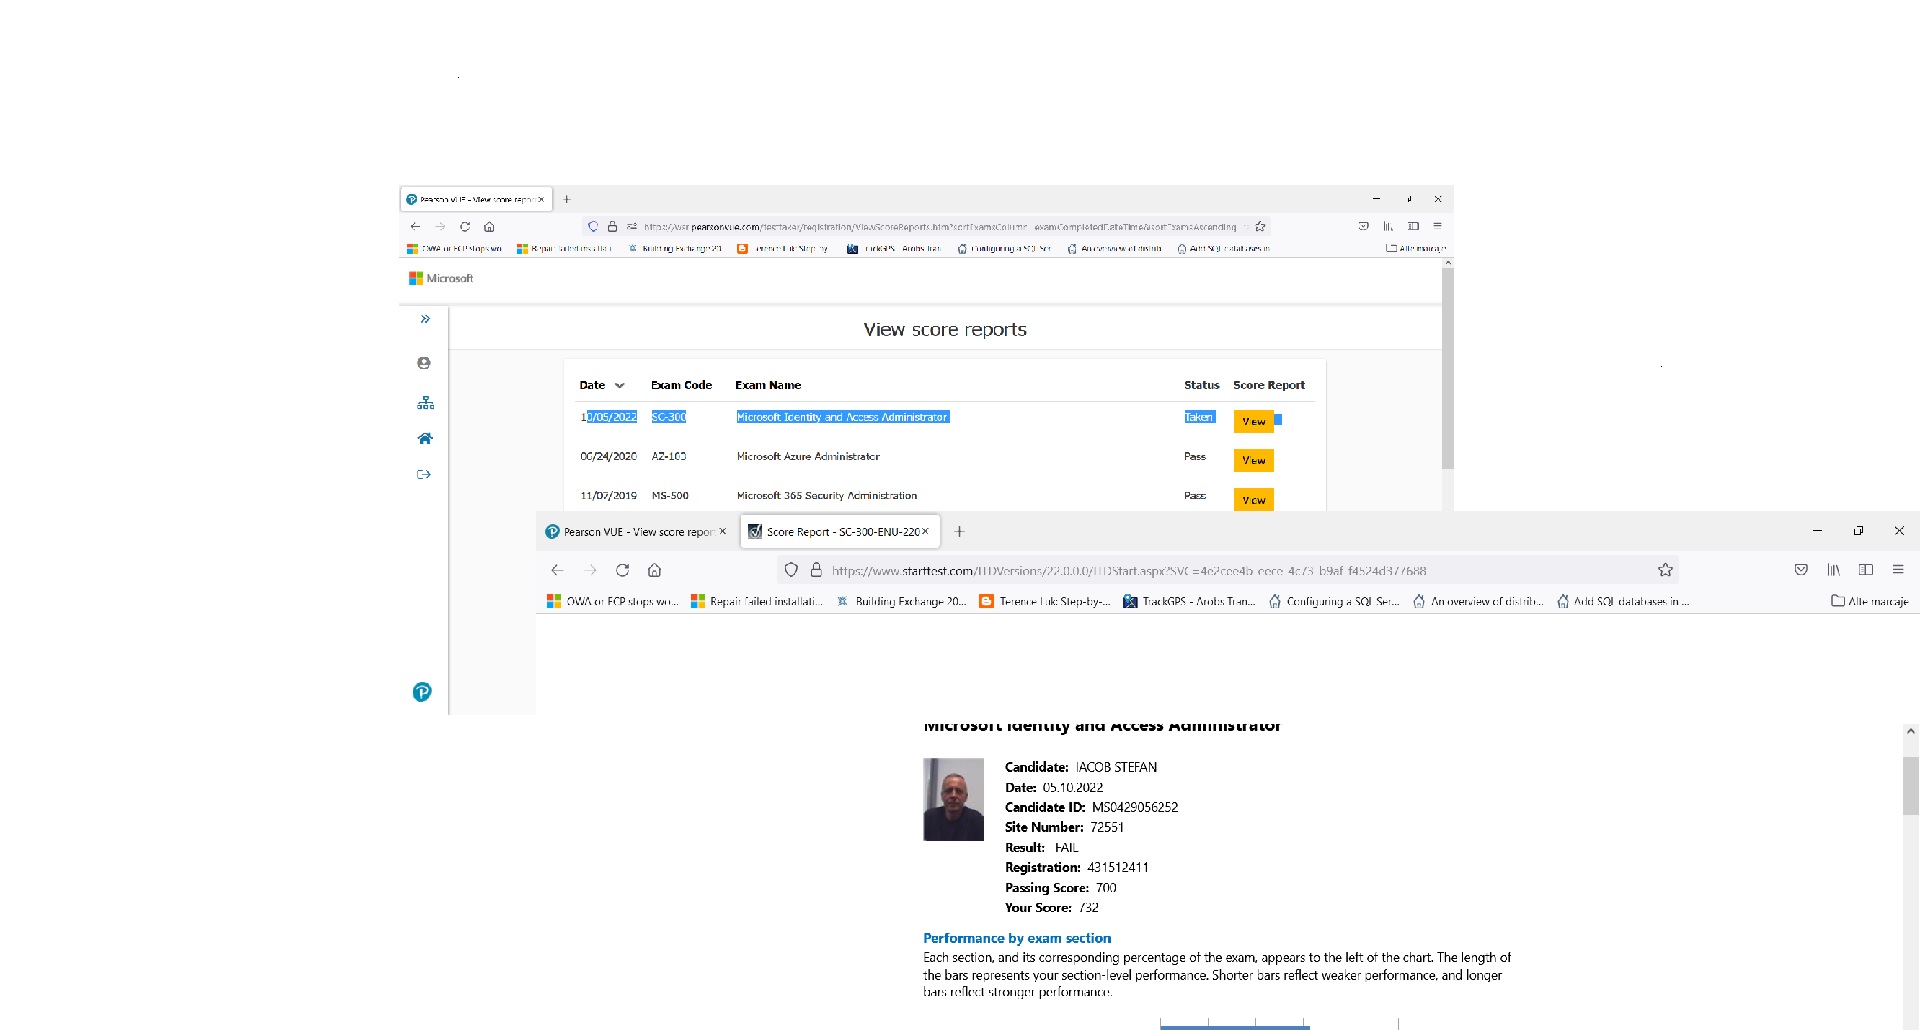
Task: Minimize the front Score Report browser window
Action: point(1817,531)
